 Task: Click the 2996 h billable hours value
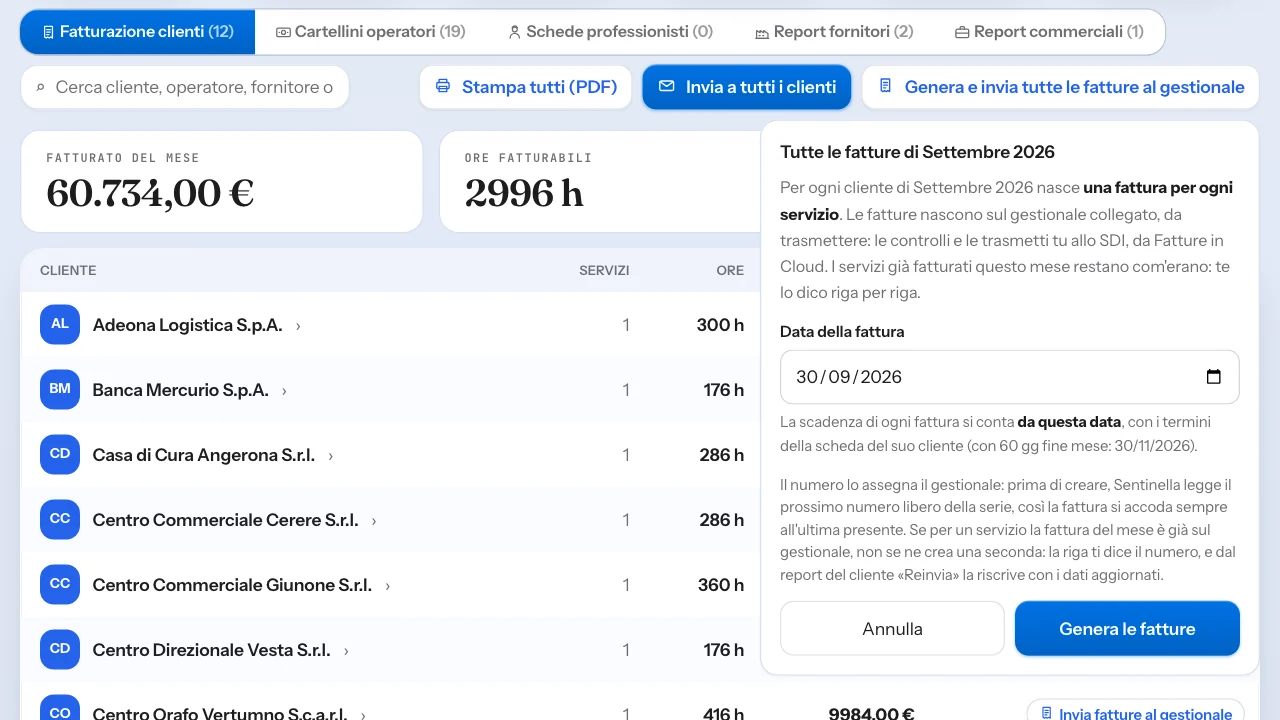pyautogui.click(x=524, y=193)
